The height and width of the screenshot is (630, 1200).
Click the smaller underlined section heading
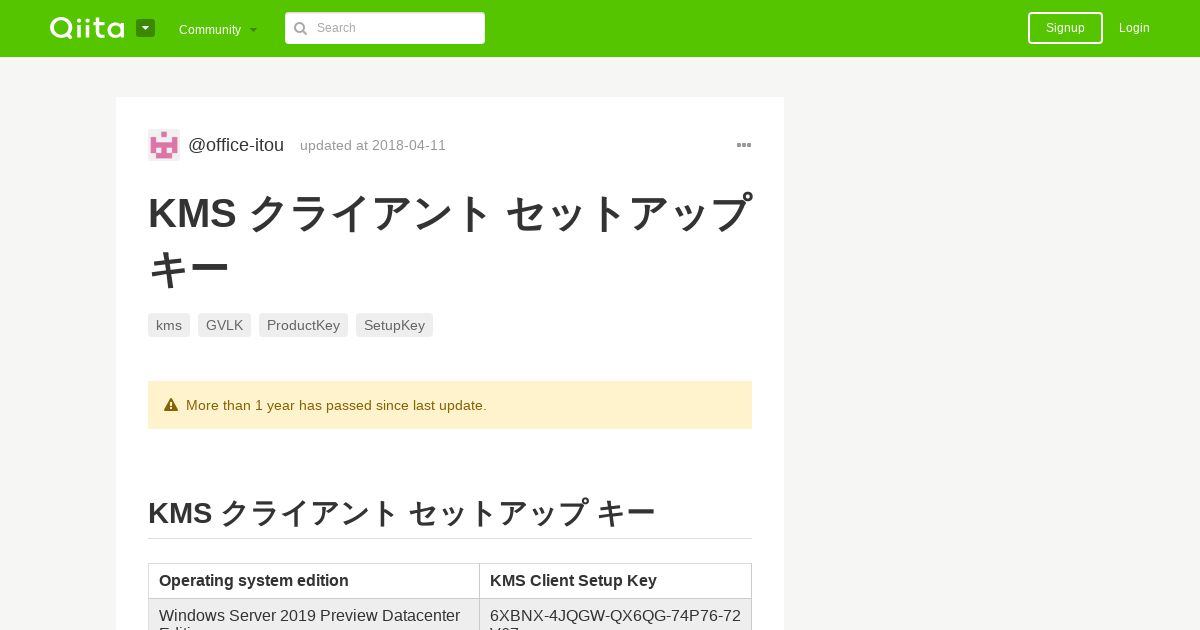(x=450, y=513)
